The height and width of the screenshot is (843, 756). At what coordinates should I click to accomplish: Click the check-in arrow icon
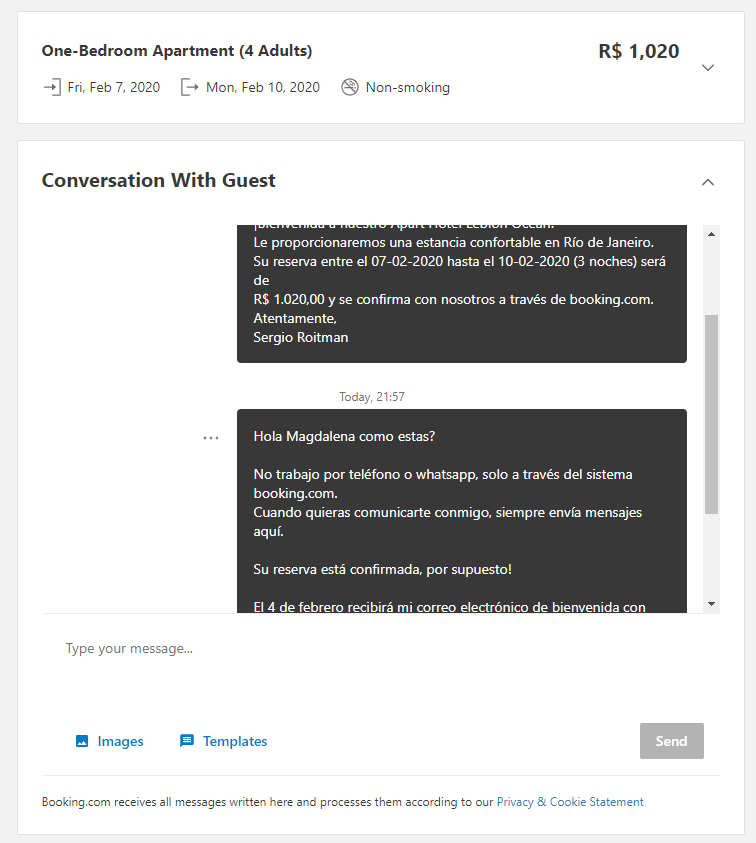coord(51,87)
